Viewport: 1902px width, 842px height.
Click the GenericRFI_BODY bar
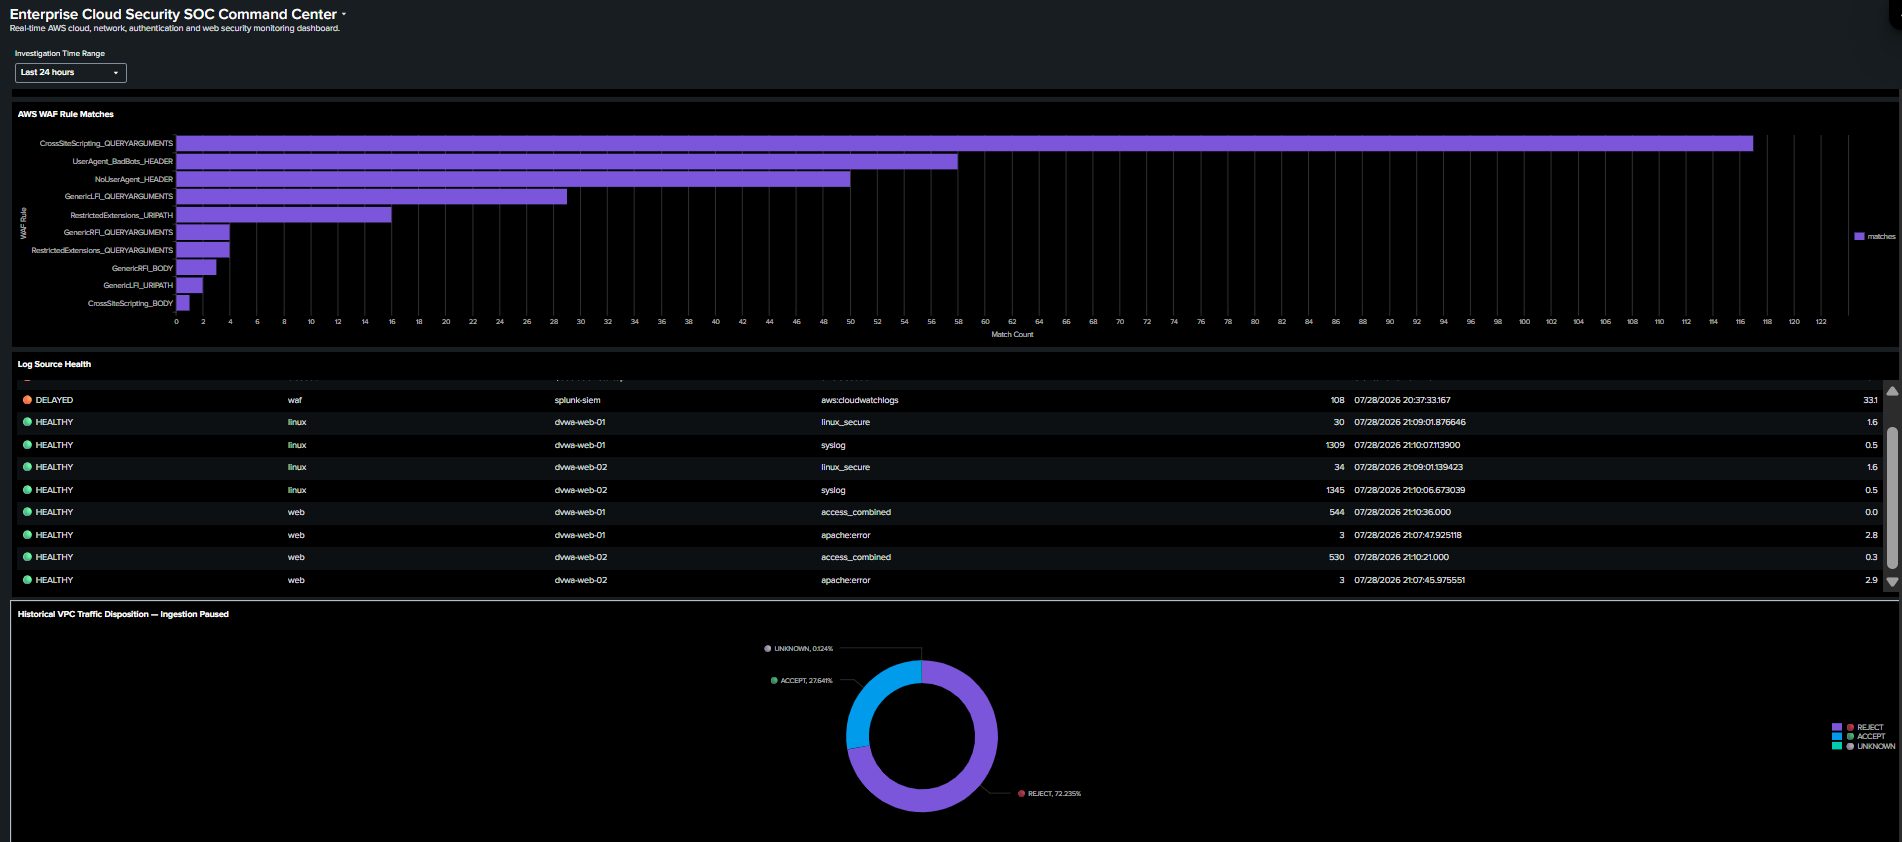click(196, 268)
